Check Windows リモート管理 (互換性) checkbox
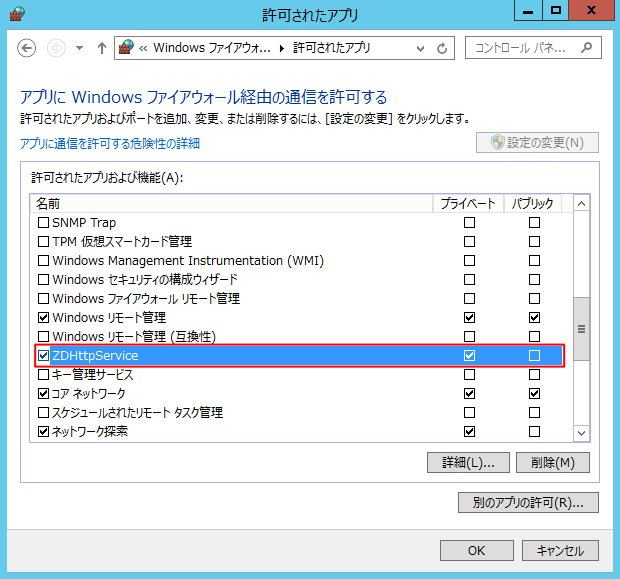 click(x=43, y=337)
